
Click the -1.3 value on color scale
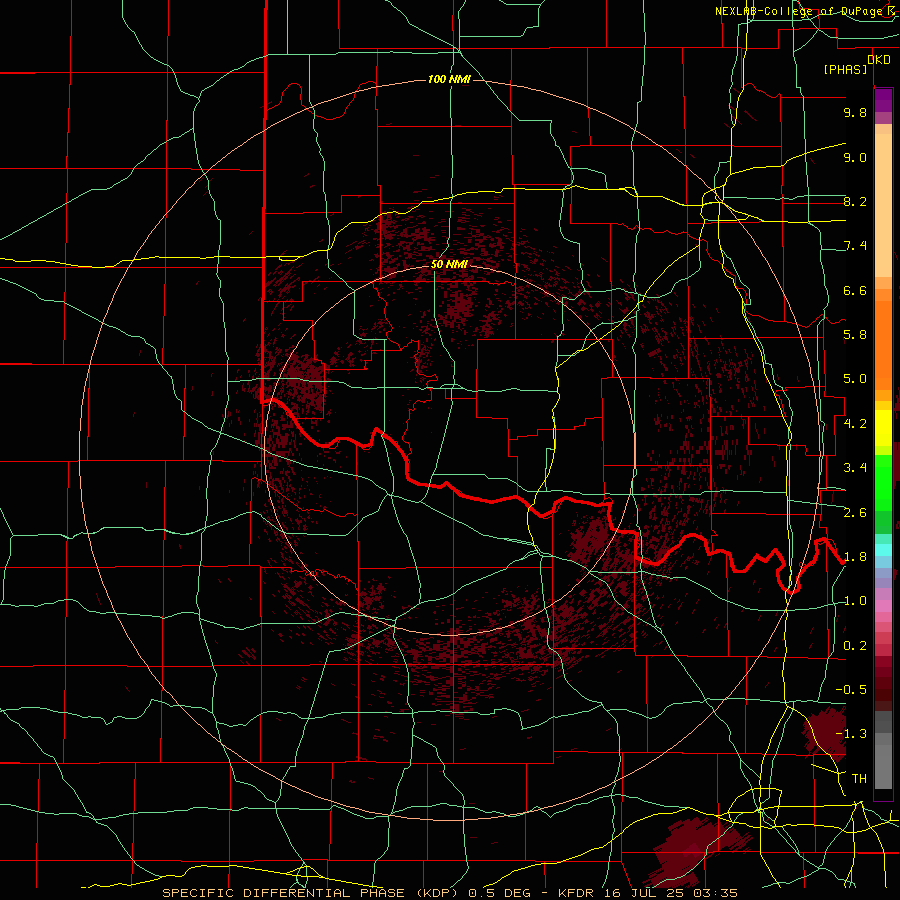pos(851,734)
